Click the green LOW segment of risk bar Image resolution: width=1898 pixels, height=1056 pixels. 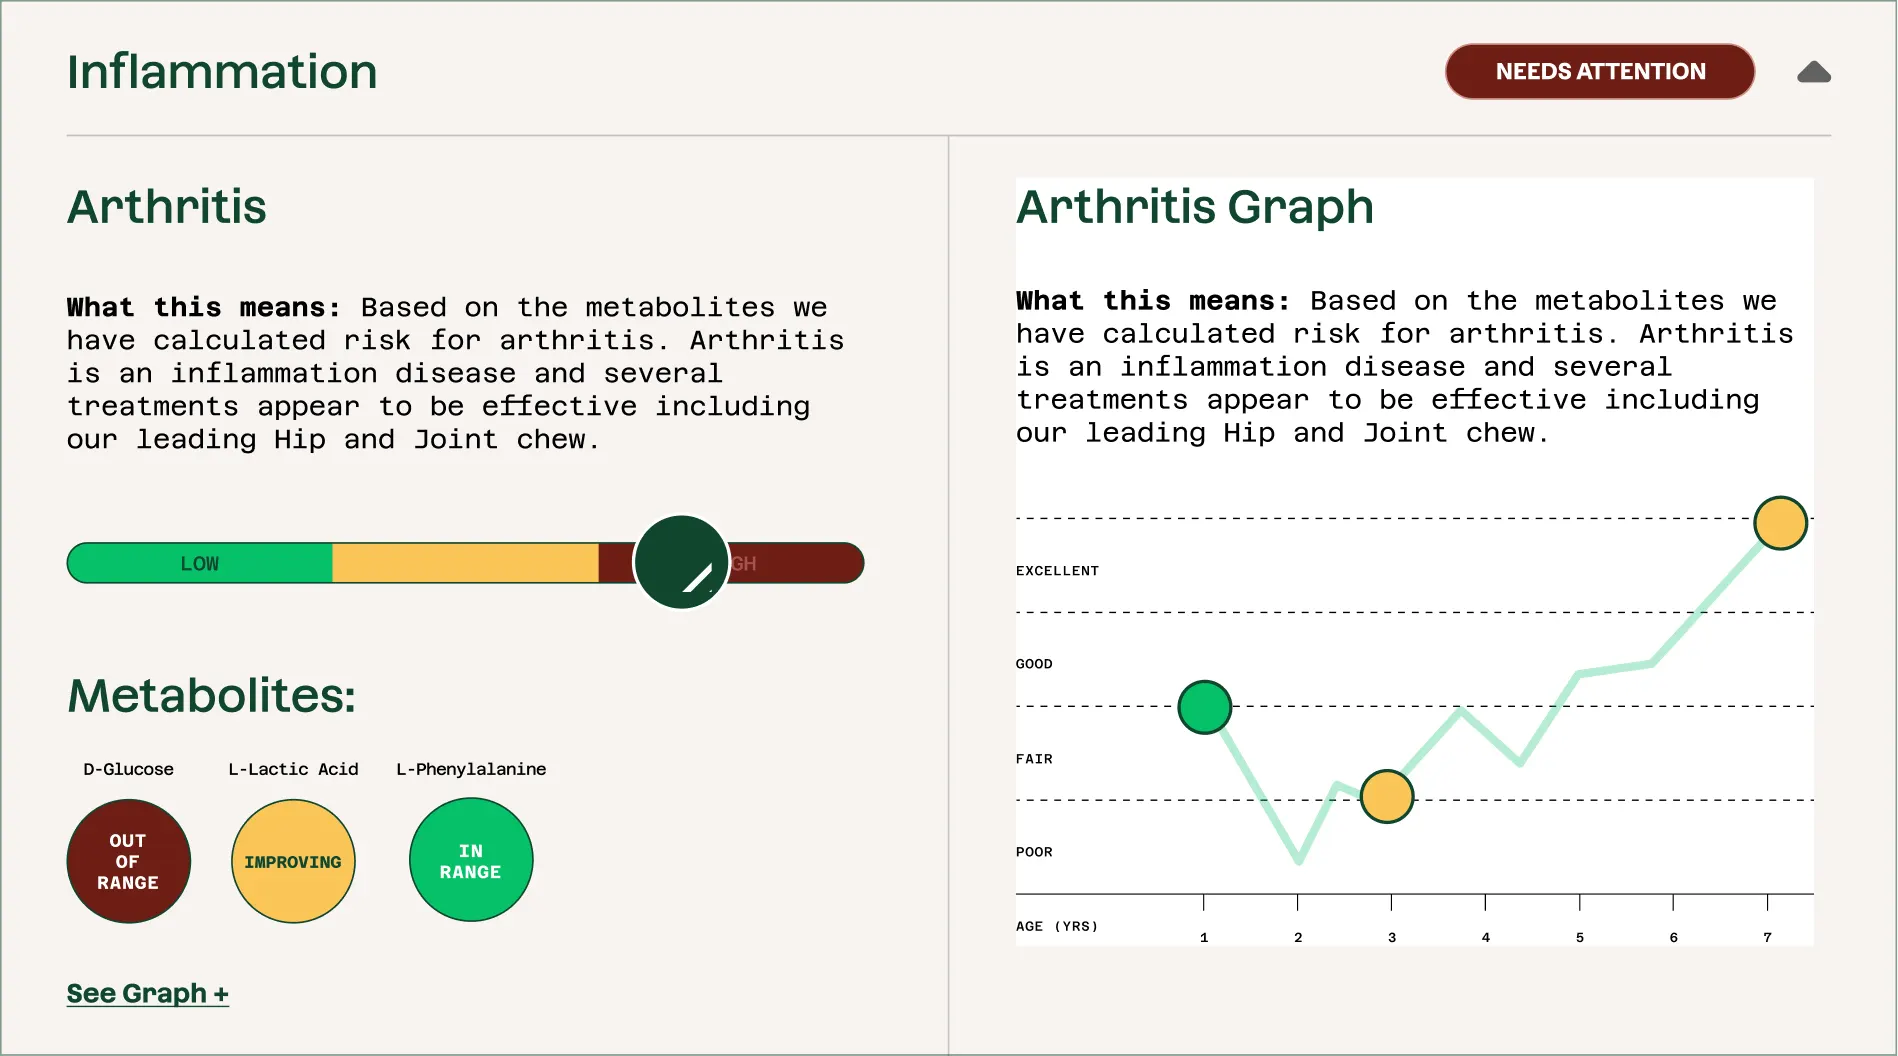(x=200, y=563)
